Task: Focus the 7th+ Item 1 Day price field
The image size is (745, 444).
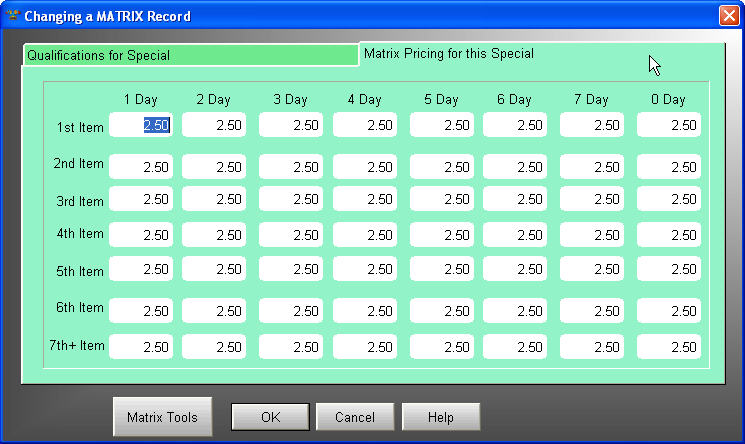Action: click(141, 347)
